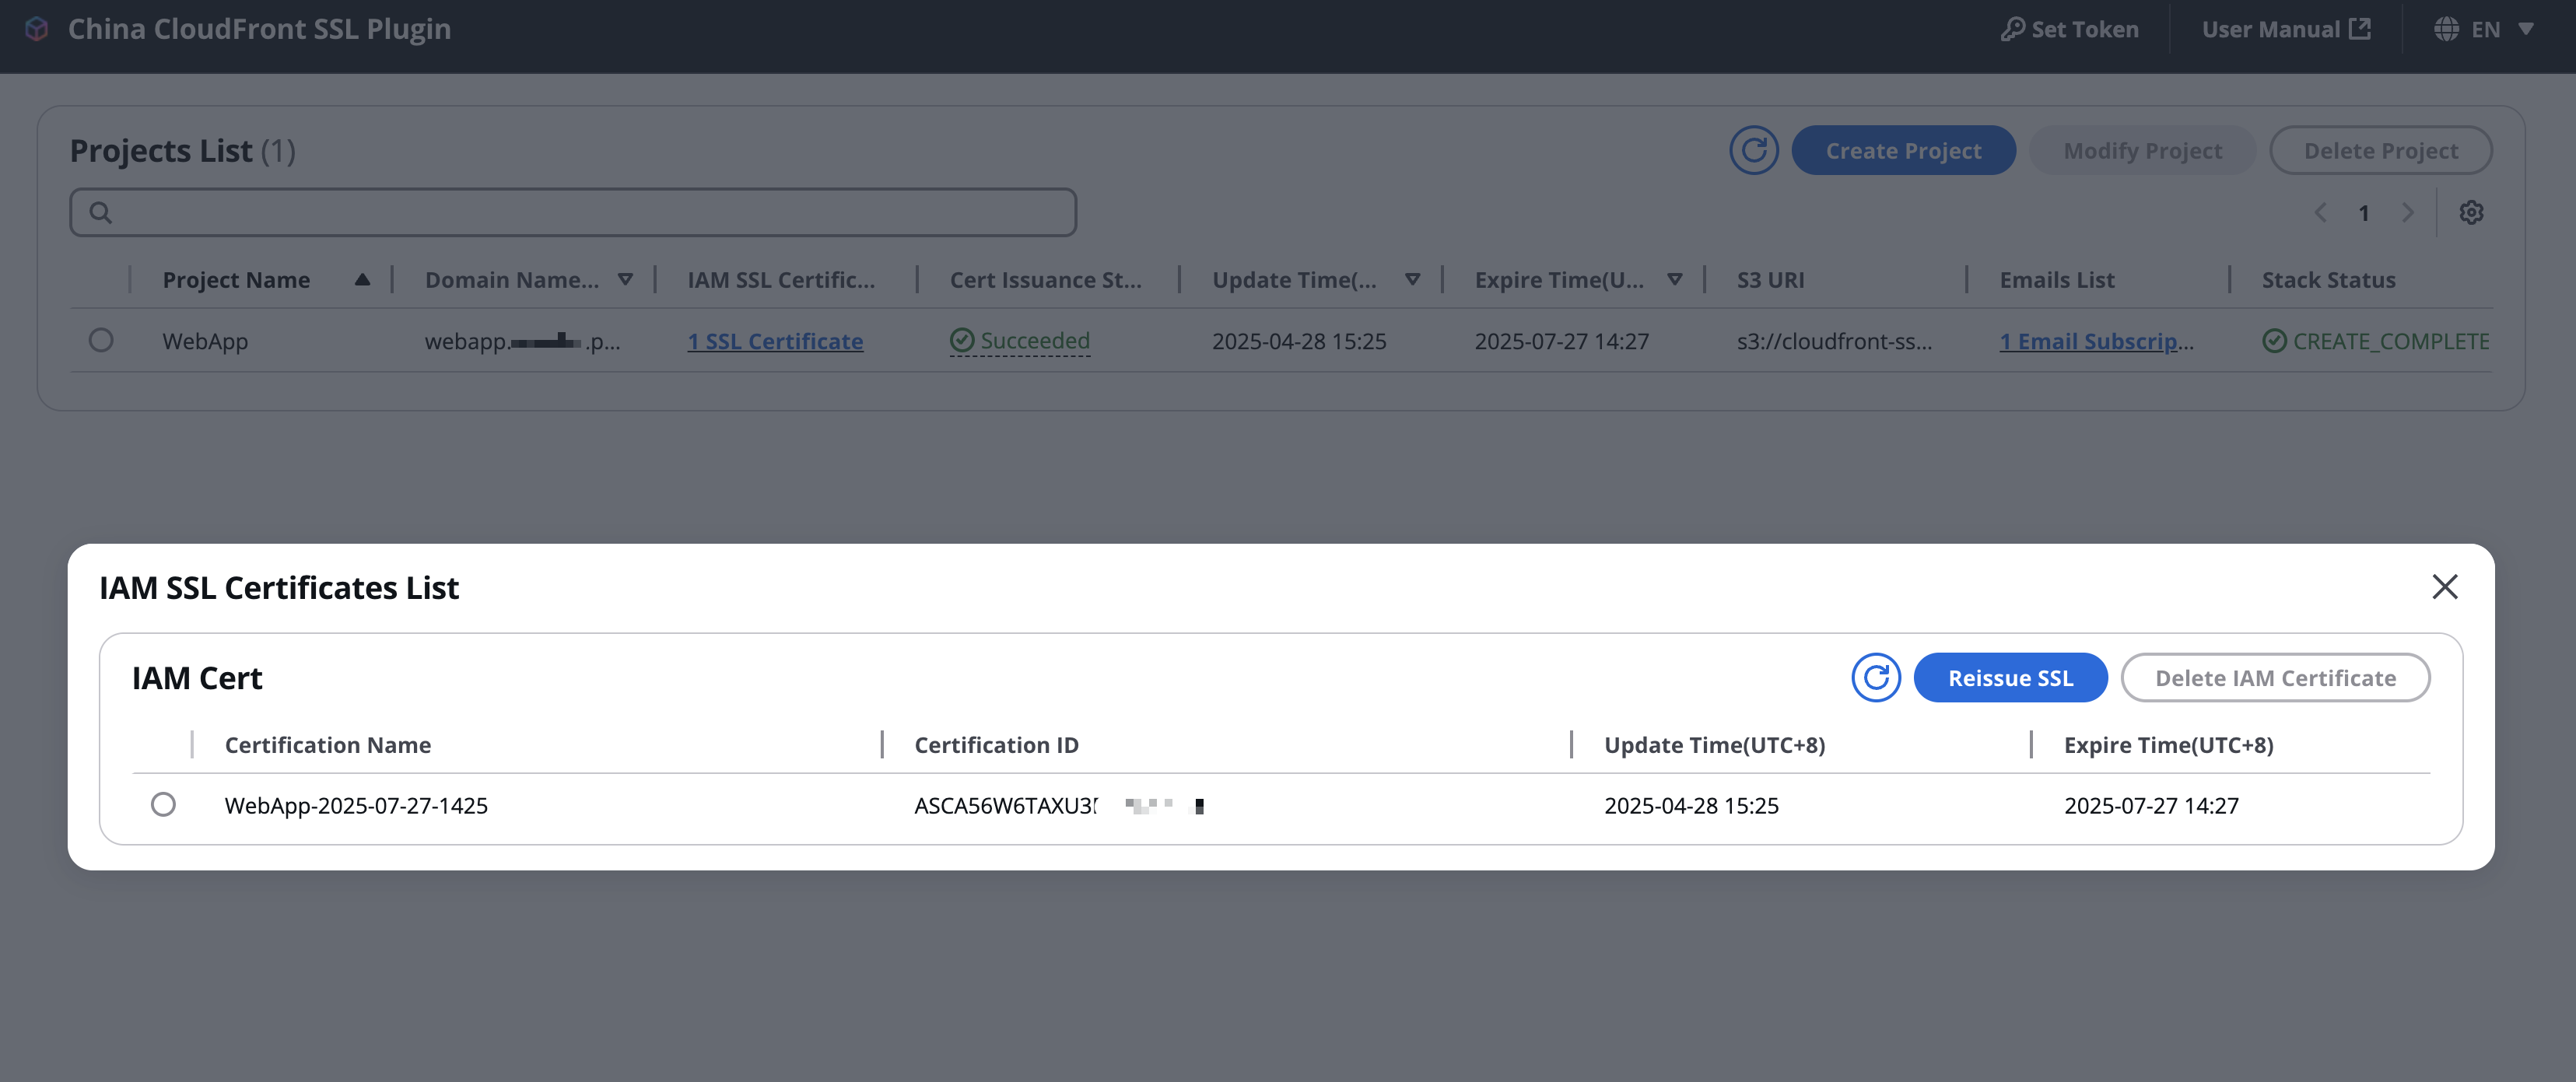The width and height of the screenshot is (2576, 1082).
Task: Open Set Token in the header
Action: 2069,29
